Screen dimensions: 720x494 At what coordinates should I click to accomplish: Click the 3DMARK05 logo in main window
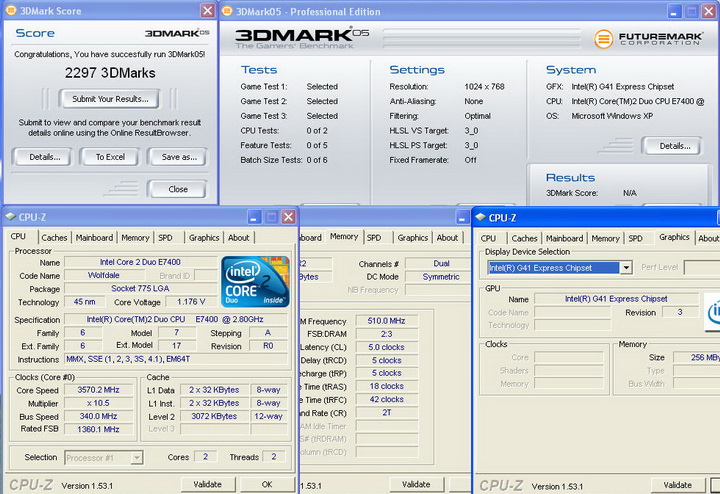point(302,39)
